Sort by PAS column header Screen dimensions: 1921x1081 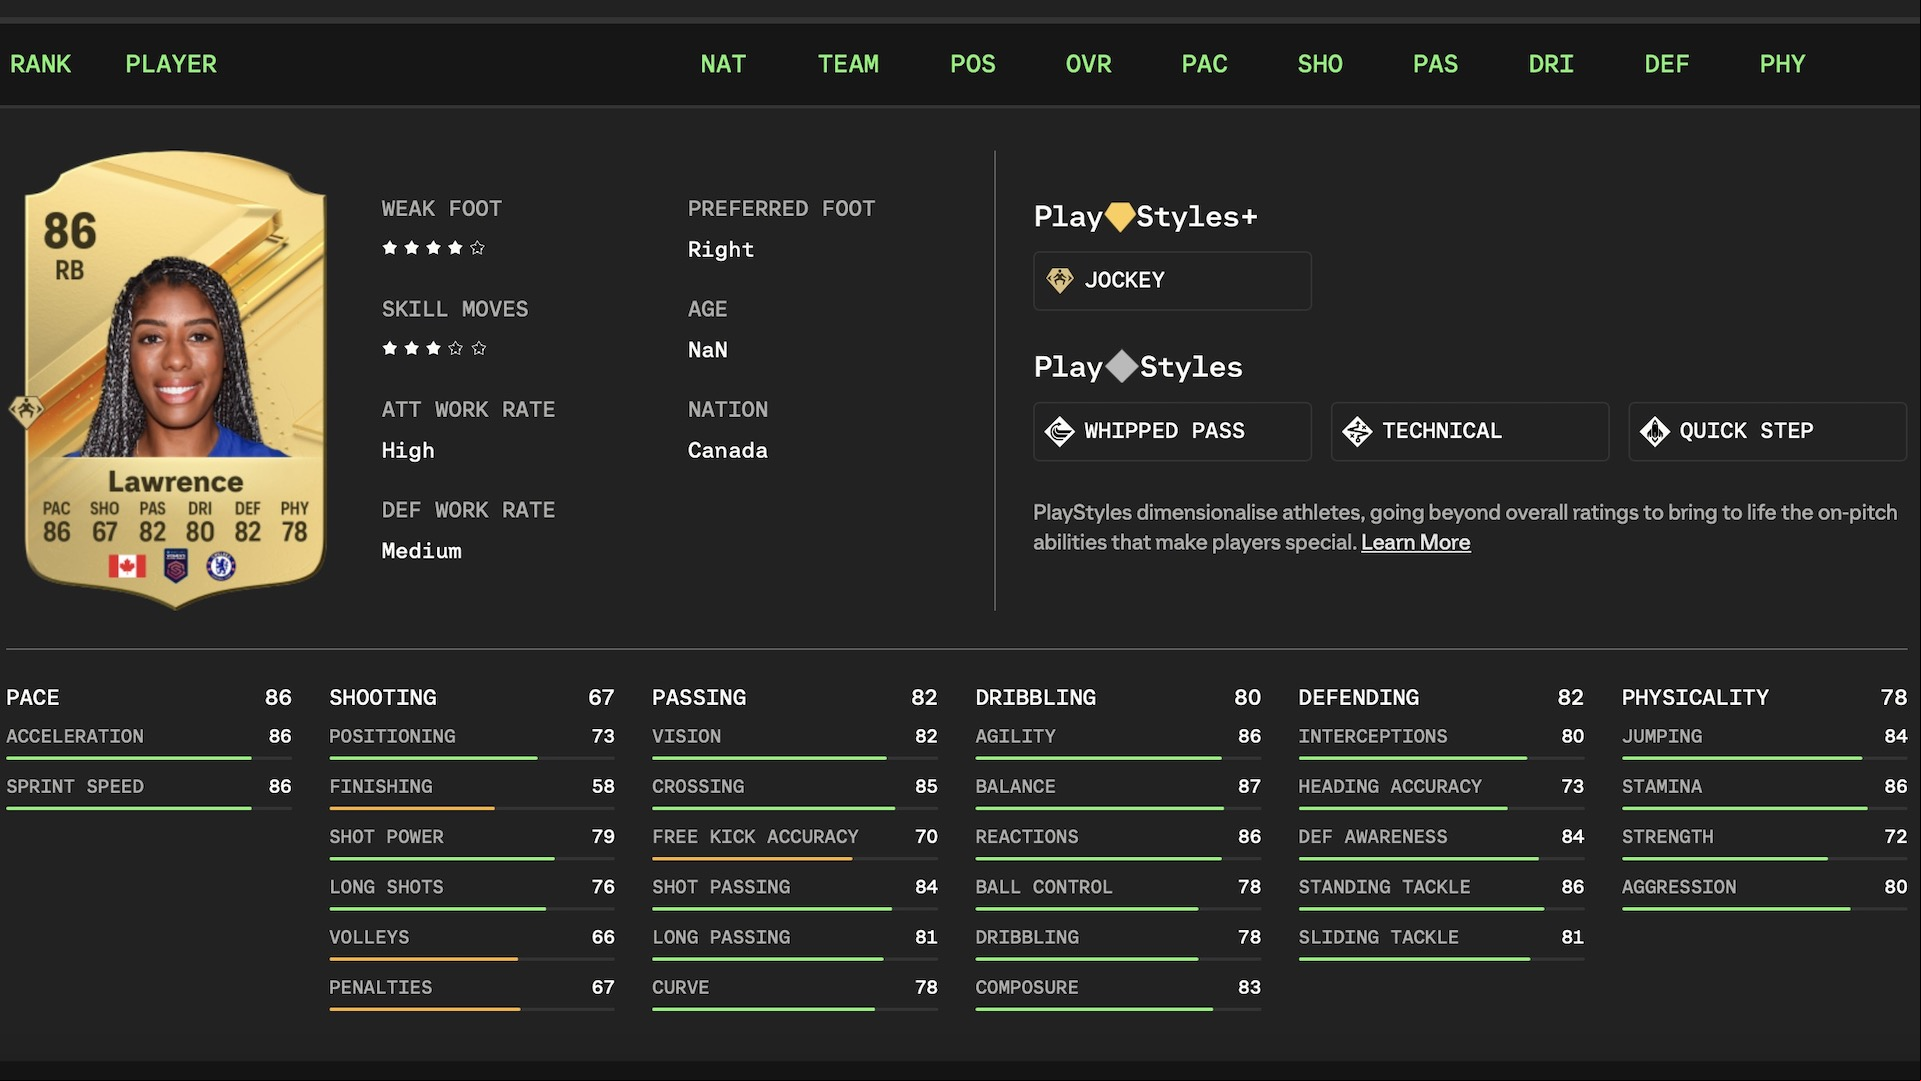point(1435,64)
